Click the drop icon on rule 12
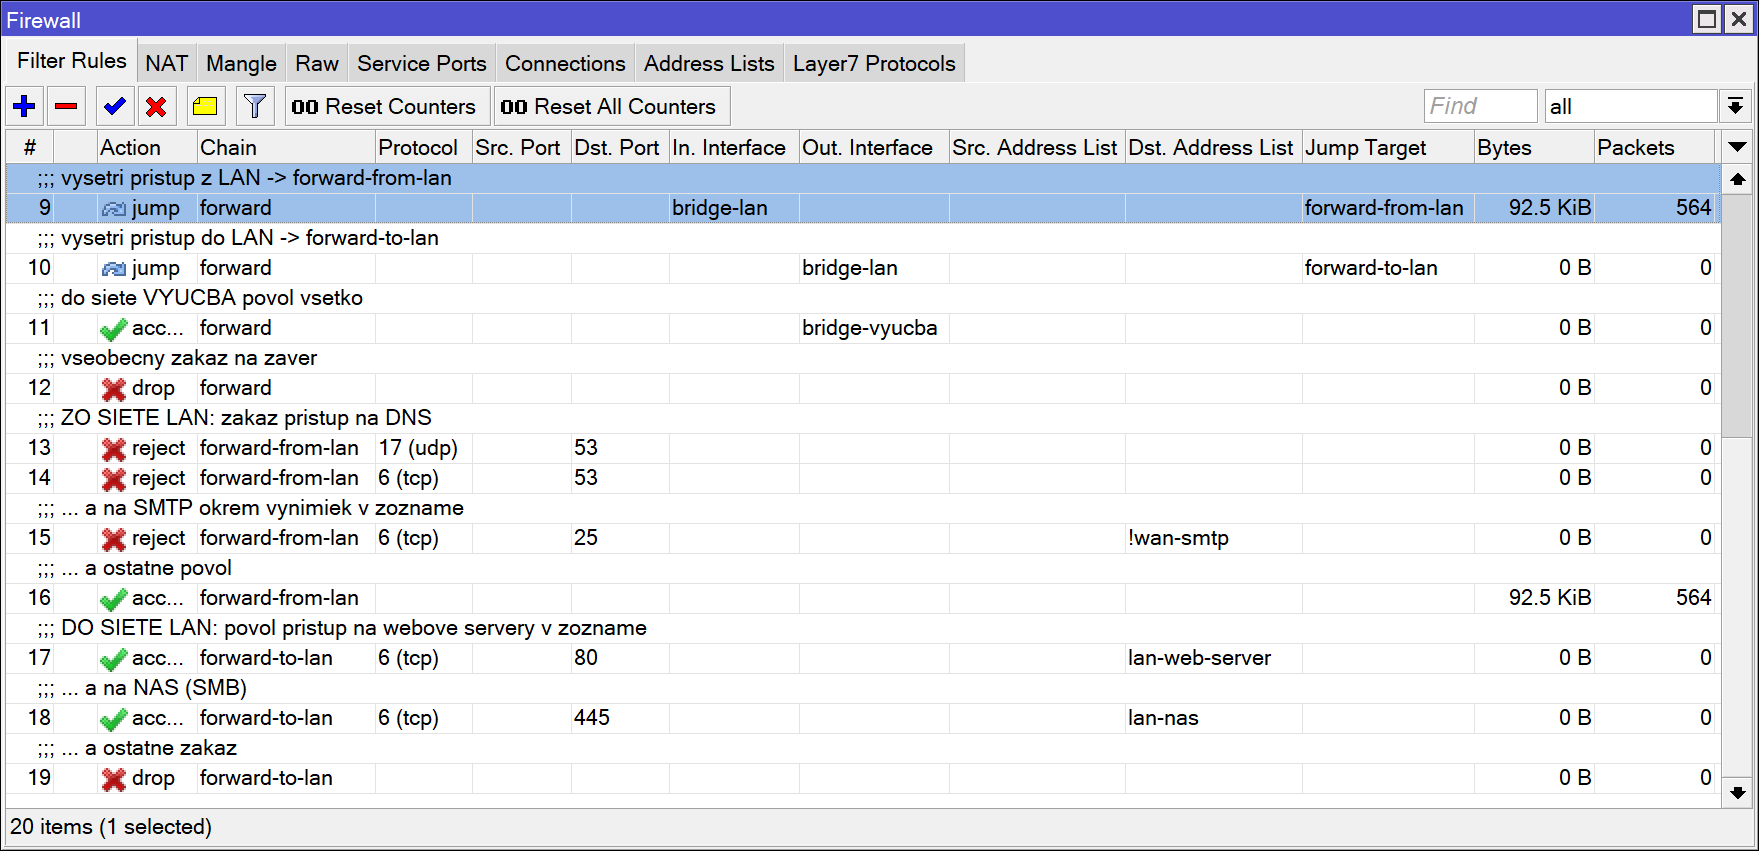Image resolution: width=1759 pixels, height=851 pixels. click(114, 389)
